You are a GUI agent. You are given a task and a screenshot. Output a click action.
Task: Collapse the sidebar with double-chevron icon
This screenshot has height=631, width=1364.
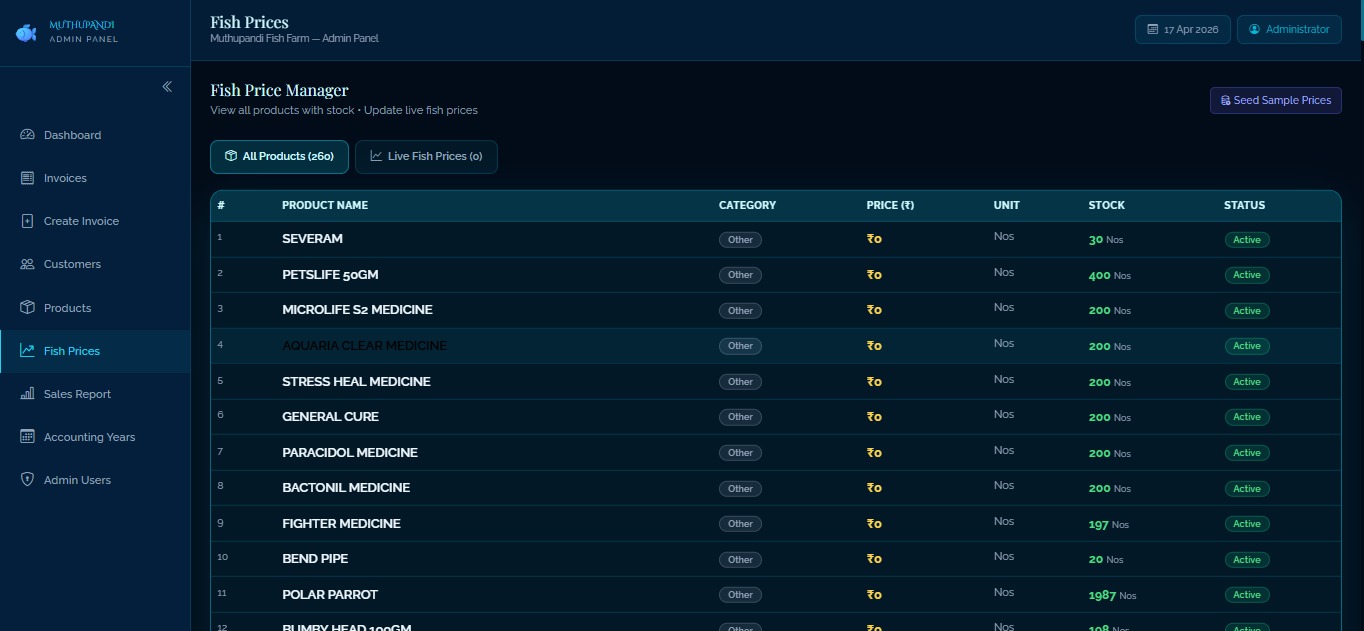tap(167, 87)
